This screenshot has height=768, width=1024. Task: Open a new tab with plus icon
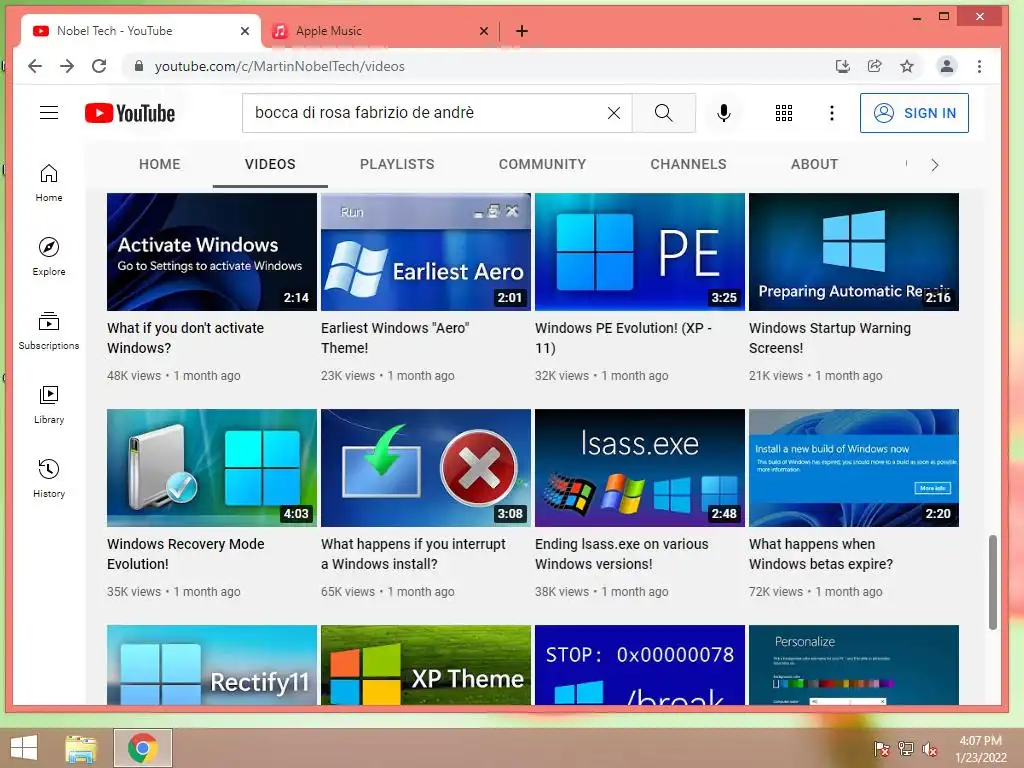point(522,31)
